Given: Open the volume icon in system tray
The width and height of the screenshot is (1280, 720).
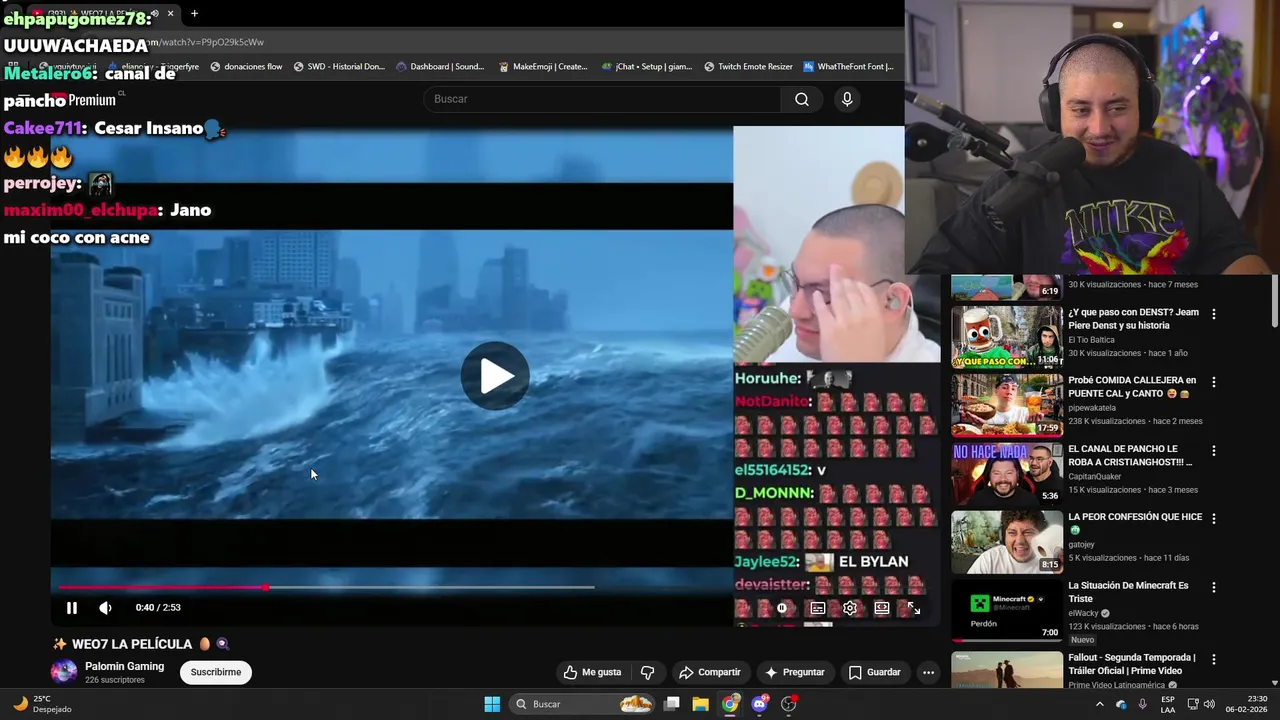Looking at the screenshot, I should (x=1209, y=704).
